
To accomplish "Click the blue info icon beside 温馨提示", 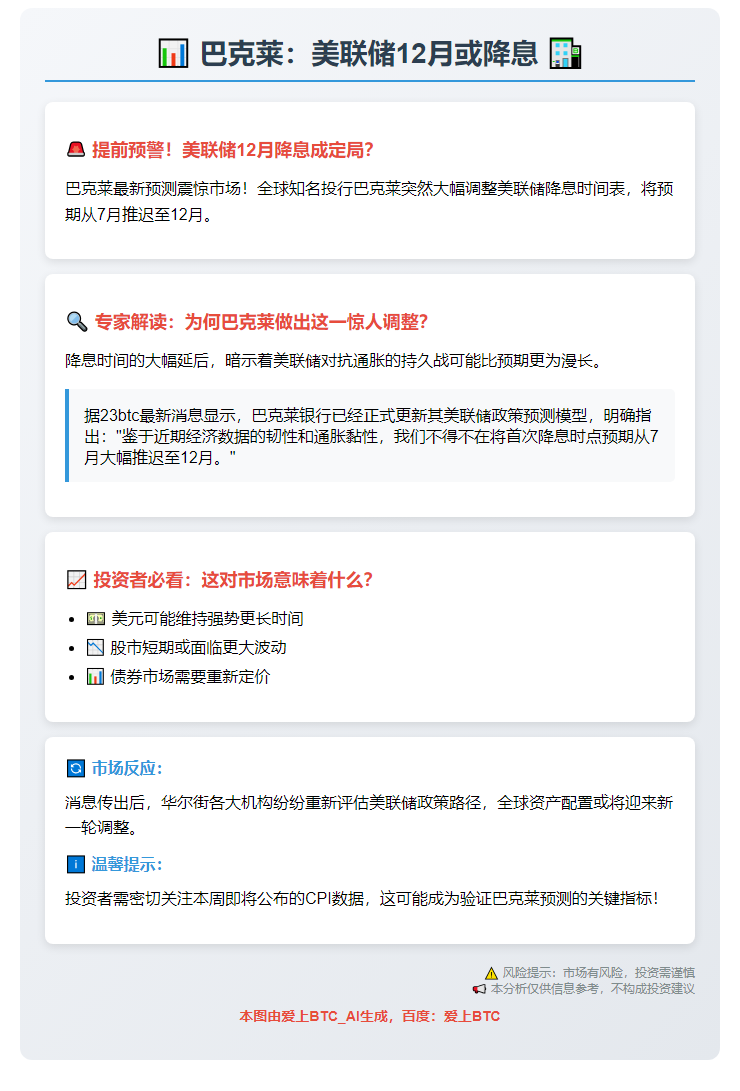I will click(75, 864).
